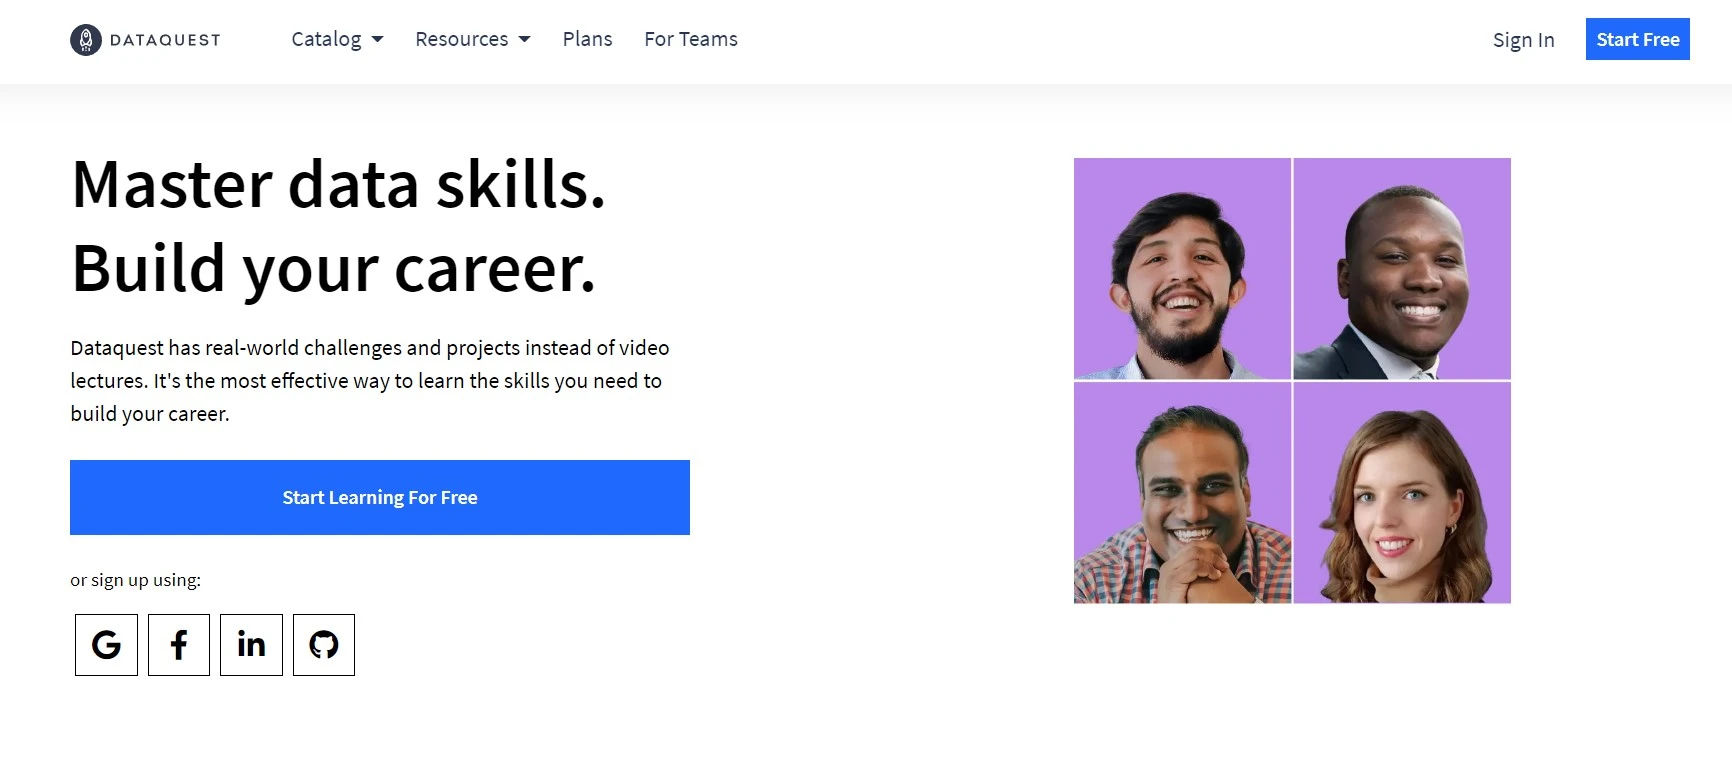This screenshot has width=1732, height=777.
Task: Click the Start Free button
Action: click(1637, 39)
